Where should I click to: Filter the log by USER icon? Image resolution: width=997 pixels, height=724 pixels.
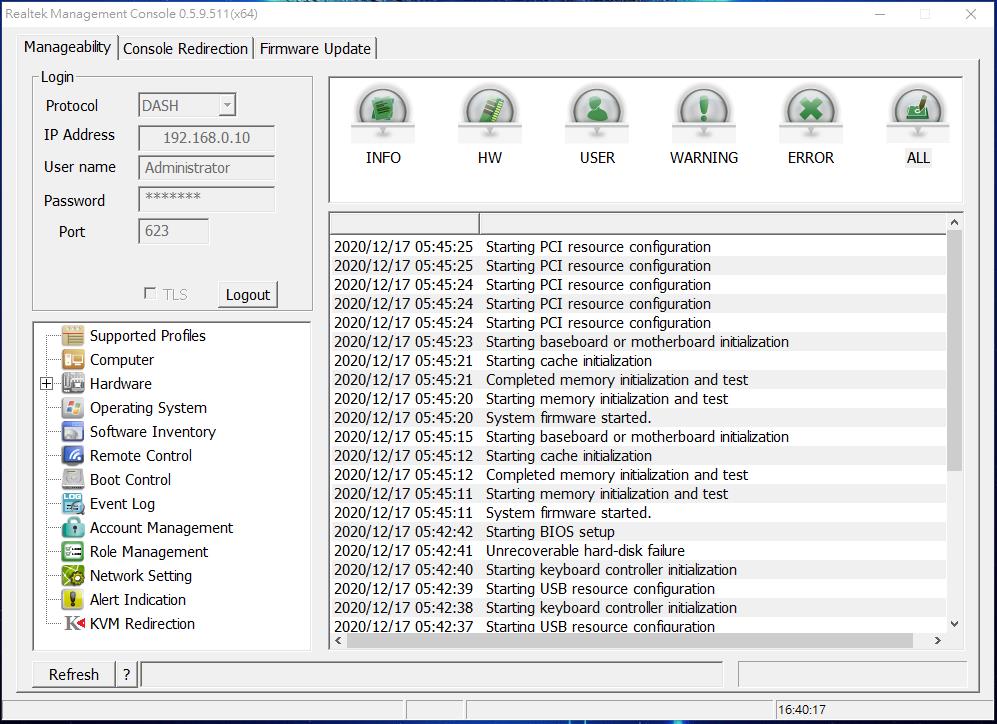(597, 111)
